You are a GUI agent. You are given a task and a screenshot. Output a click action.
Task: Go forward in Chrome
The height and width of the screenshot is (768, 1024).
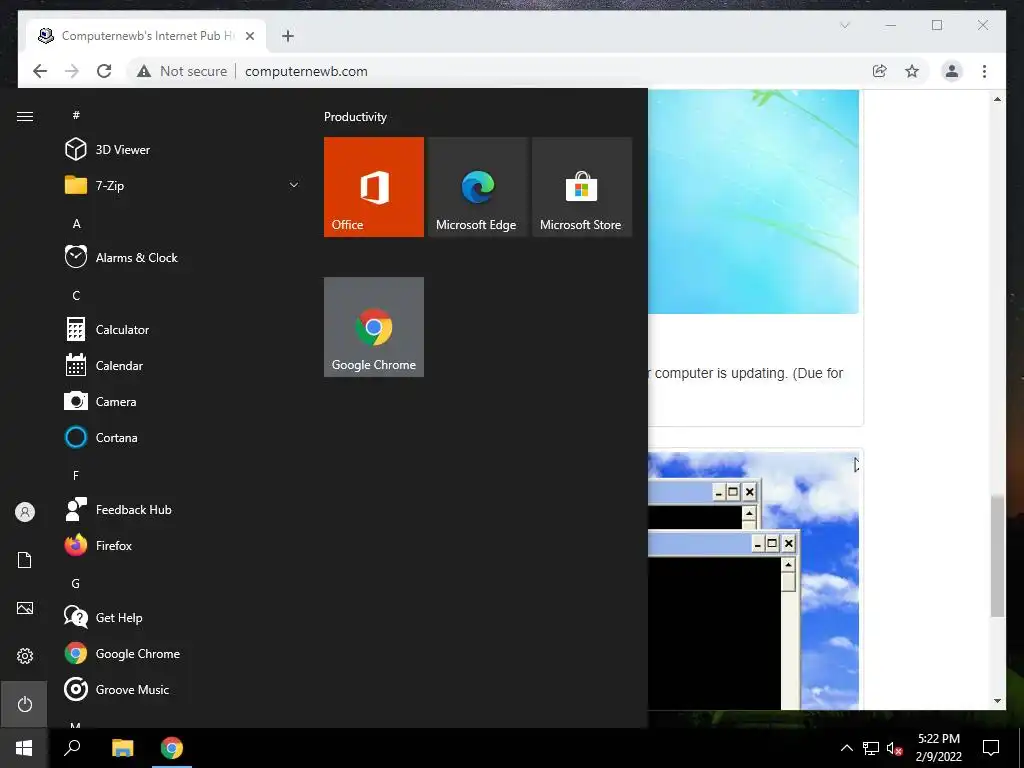pyautogui.click(x=72, y=71)
